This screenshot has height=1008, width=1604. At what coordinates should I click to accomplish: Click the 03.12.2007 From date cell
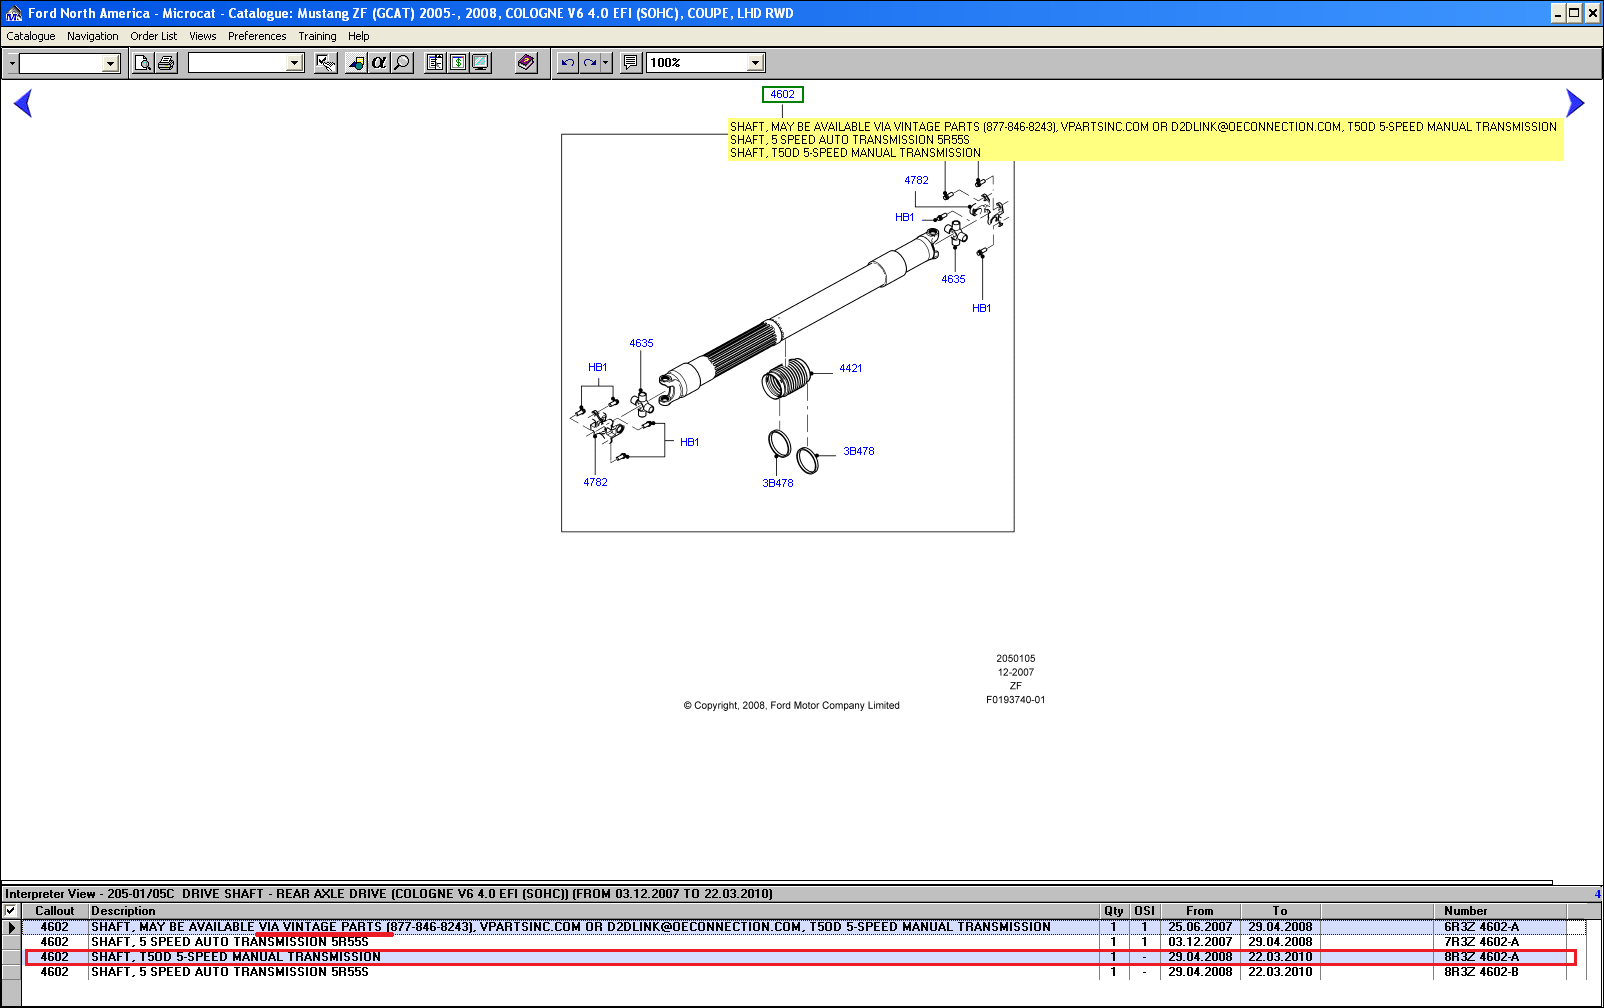[1200, 942]
